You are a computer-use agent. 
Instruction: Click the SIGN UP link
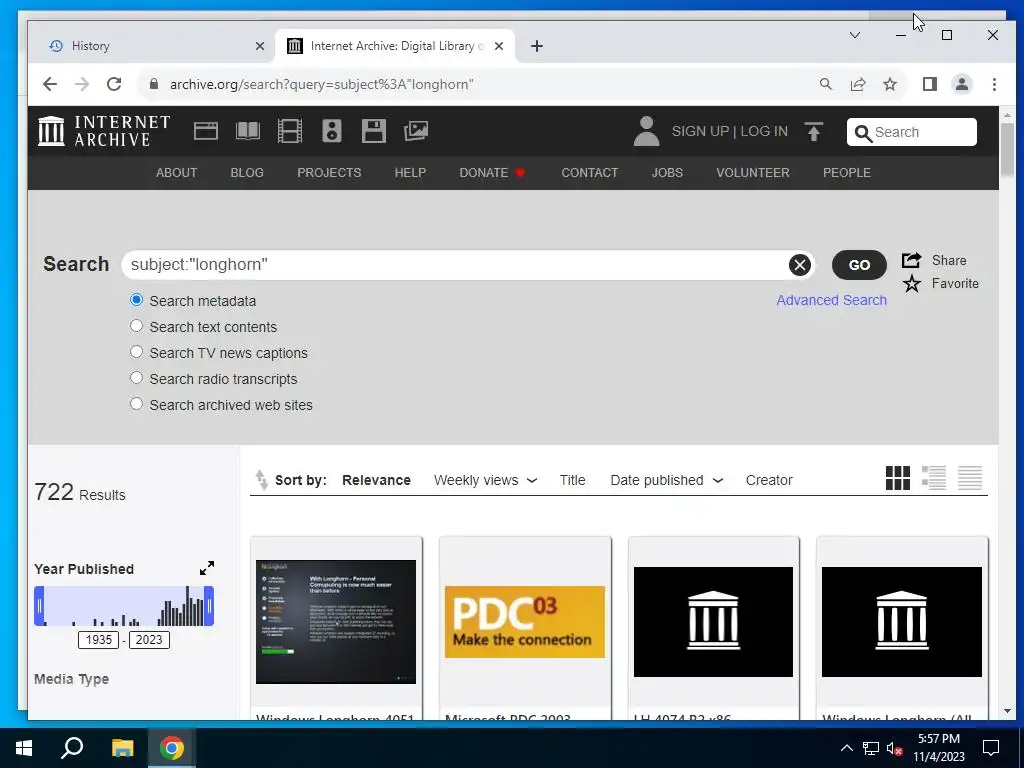pyautogui.click(x=700, y=131)
